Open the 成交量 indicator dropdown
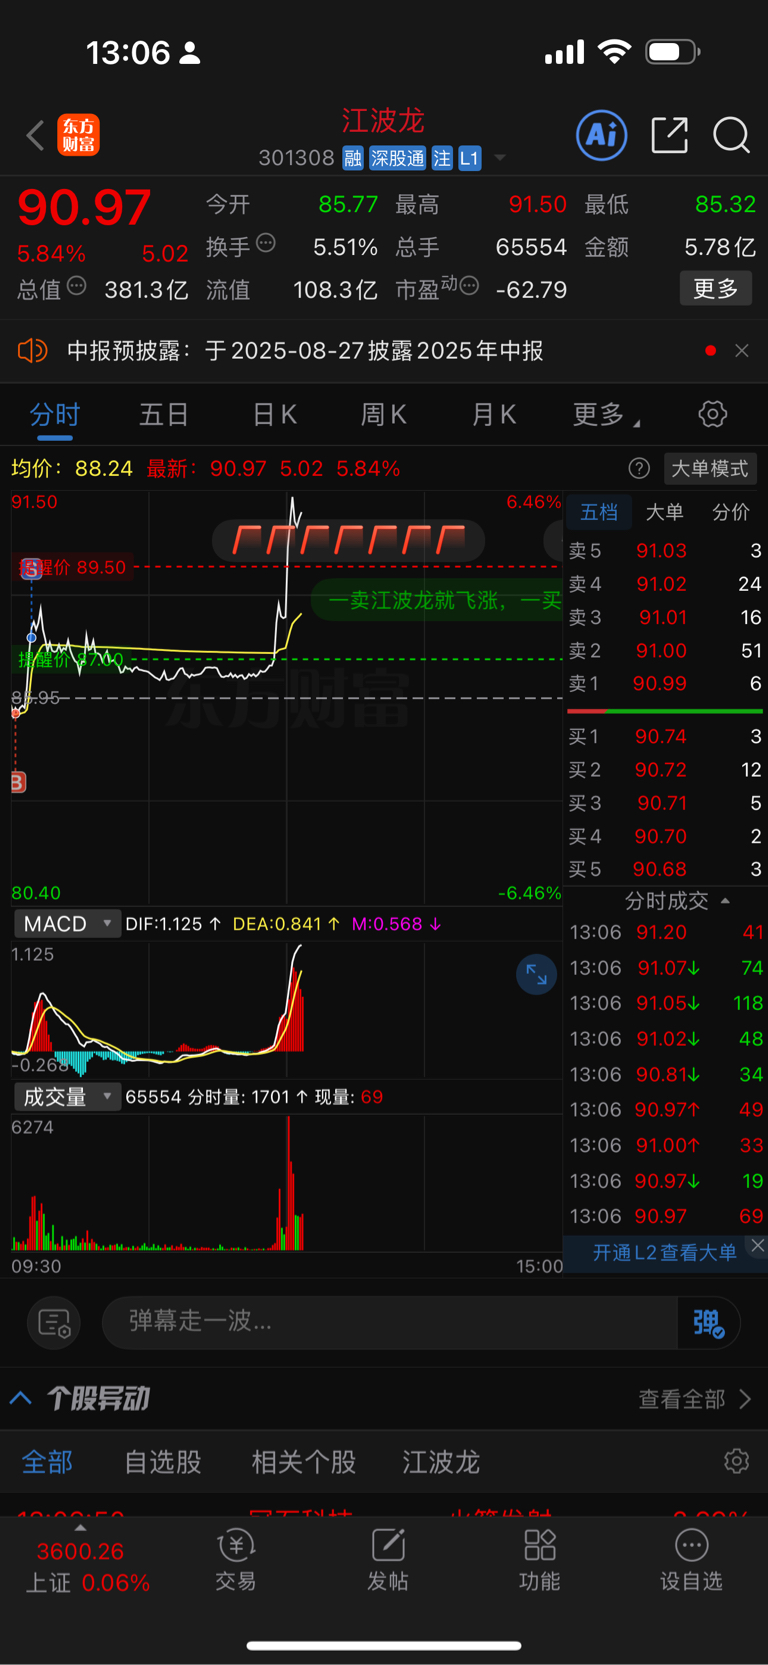The image size is (768, 1665). [x=67, y=1097]
